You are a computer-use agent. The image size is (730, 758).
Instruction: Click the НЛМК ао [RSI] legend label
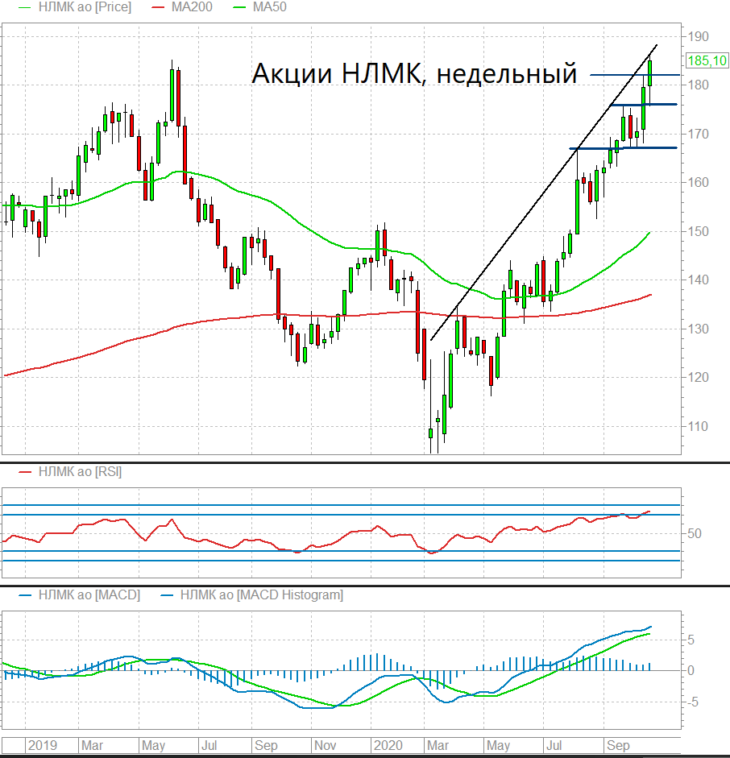tap(80, 471)
